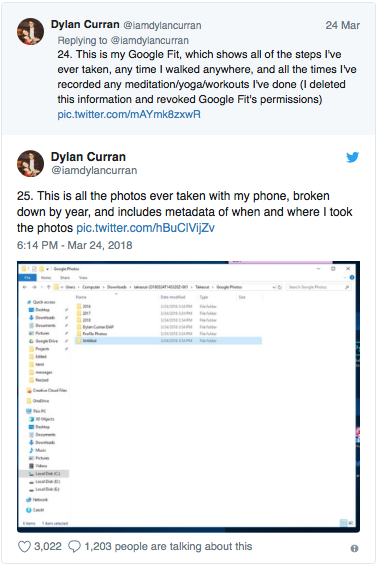377x564 pixels.
Task: Click Dylan Curran name in main tweet
Action: pos(88,157)
